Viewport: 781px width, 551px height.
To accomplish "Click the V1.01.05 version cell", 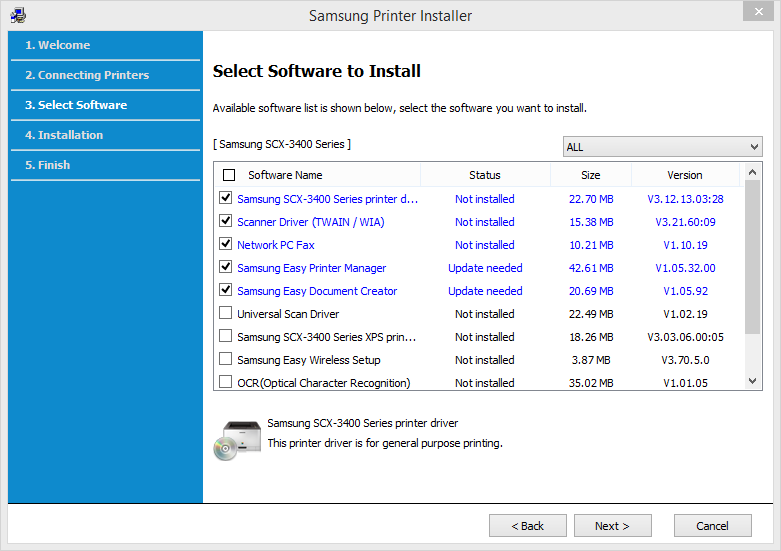I will click(x=685, y=383).
